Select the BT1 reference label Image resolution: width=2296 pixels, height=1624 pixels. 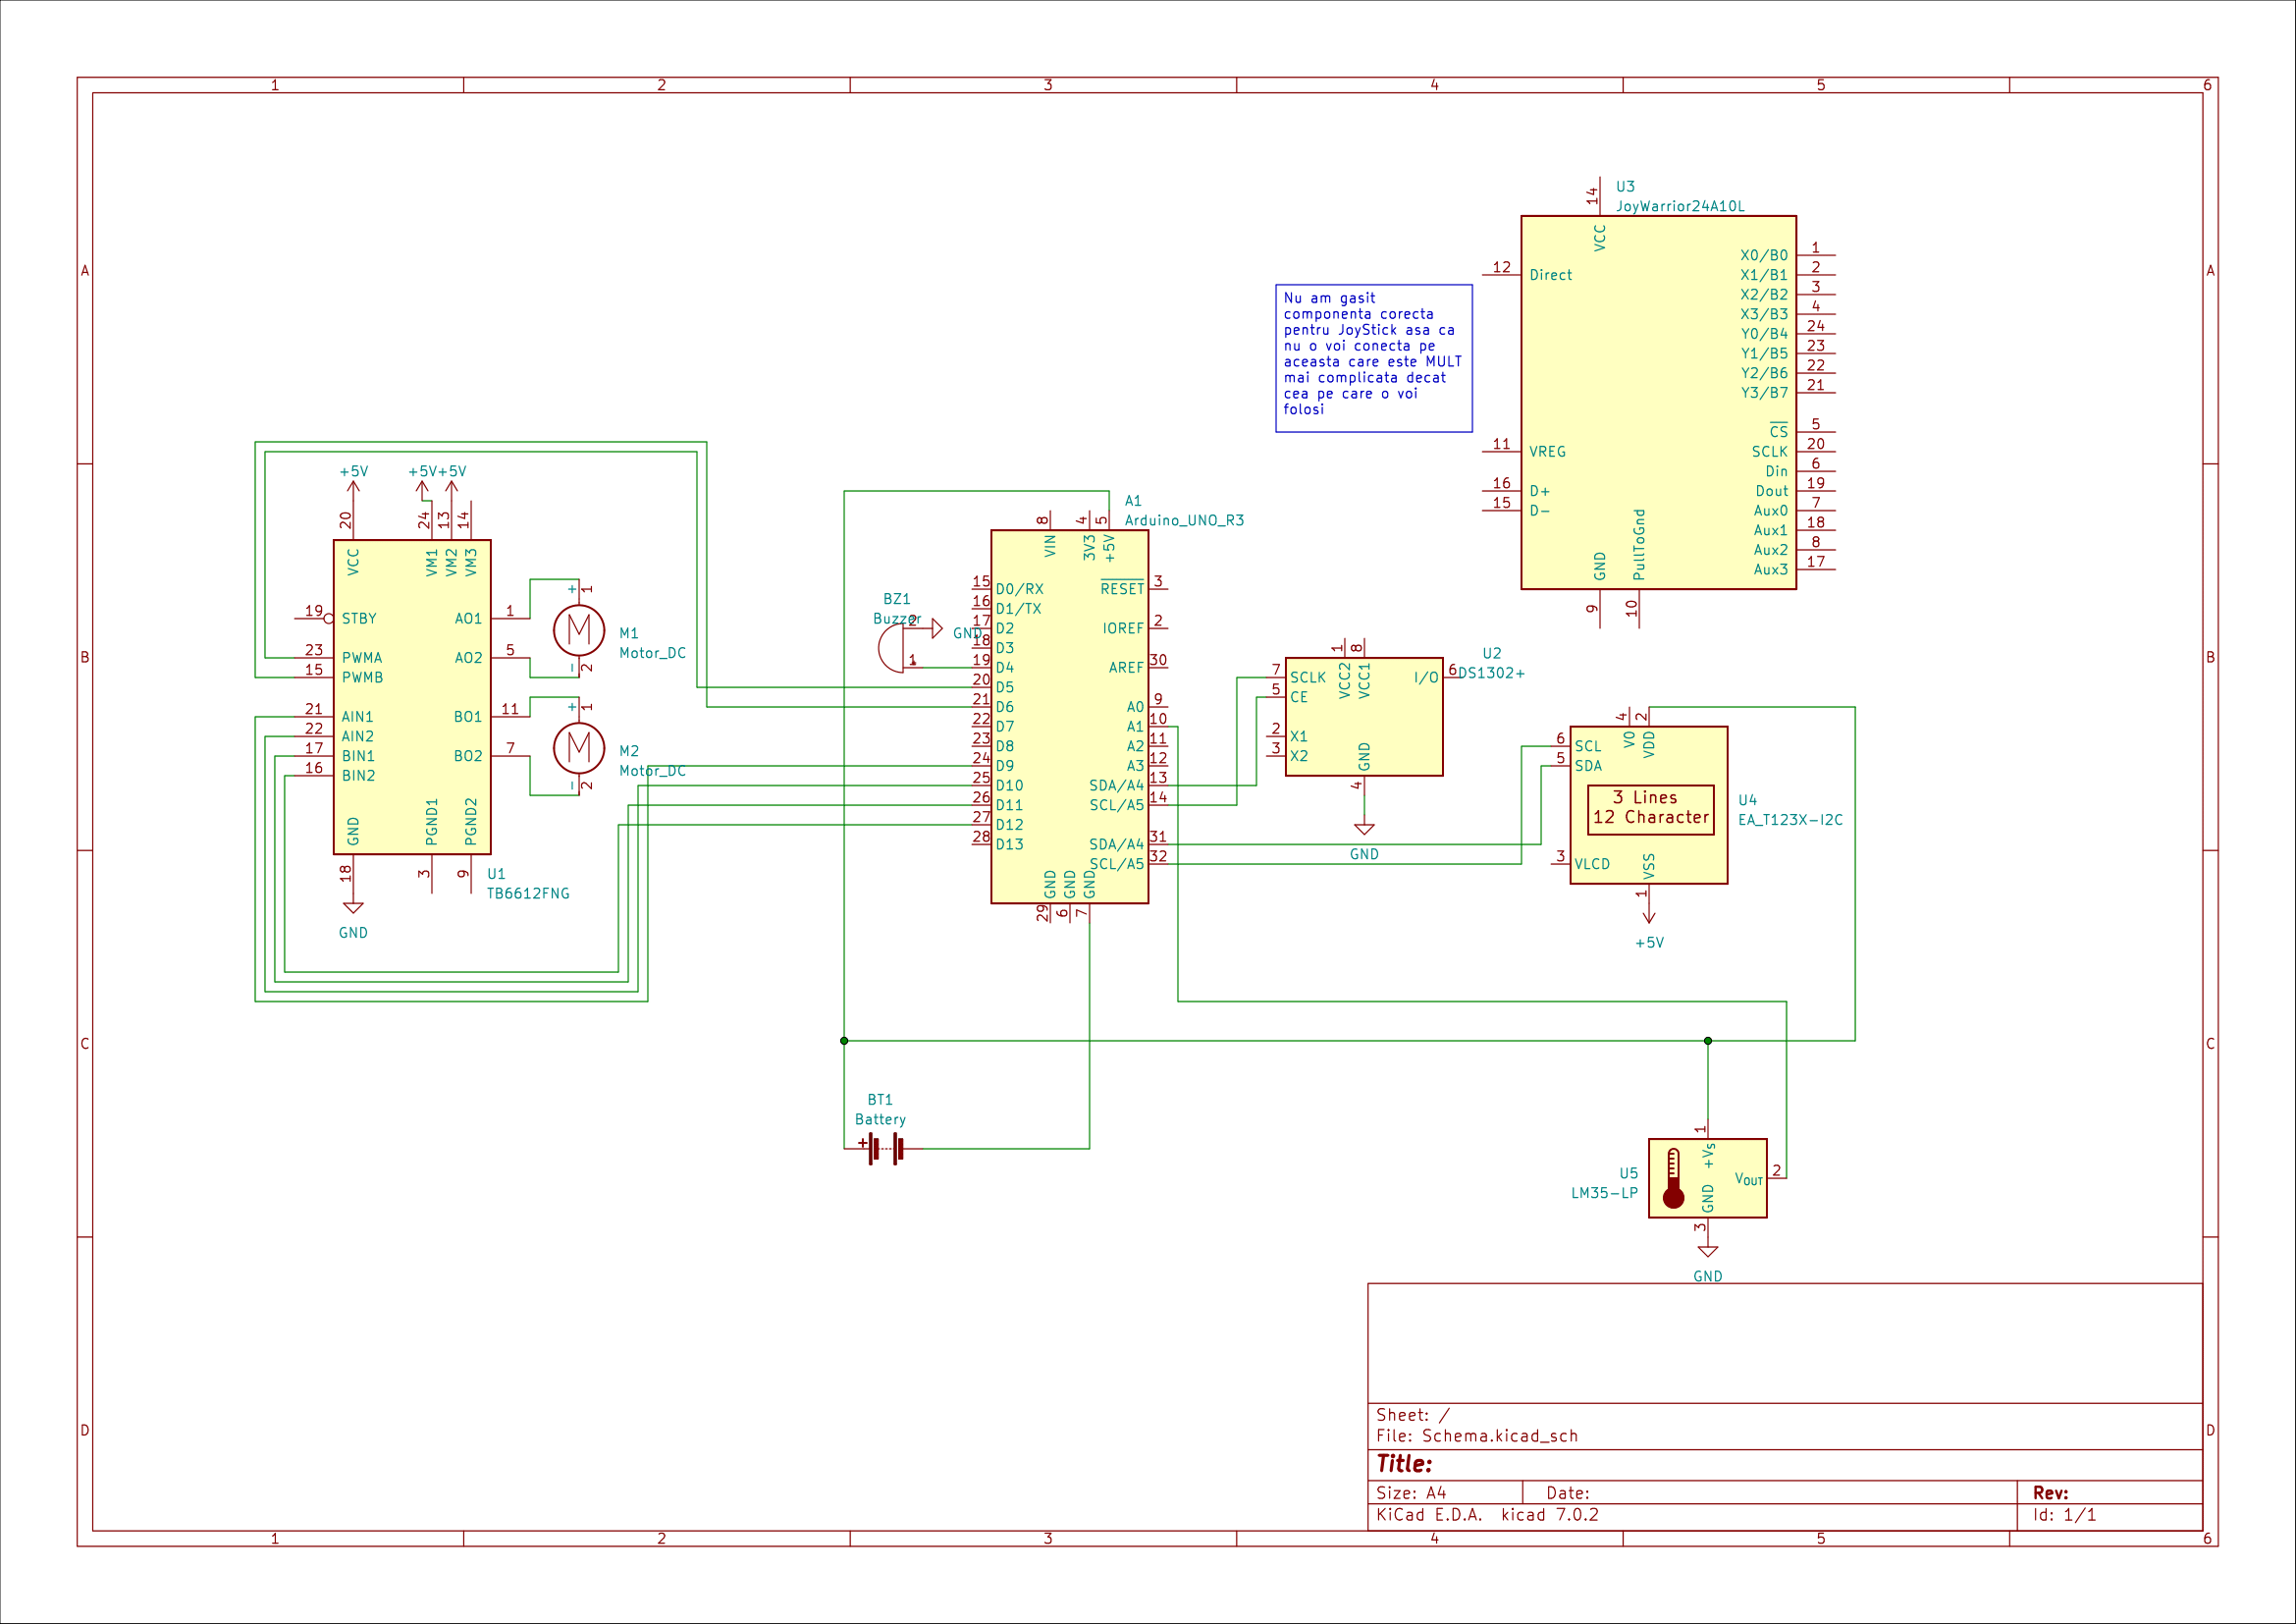[x=880, y=1100]
